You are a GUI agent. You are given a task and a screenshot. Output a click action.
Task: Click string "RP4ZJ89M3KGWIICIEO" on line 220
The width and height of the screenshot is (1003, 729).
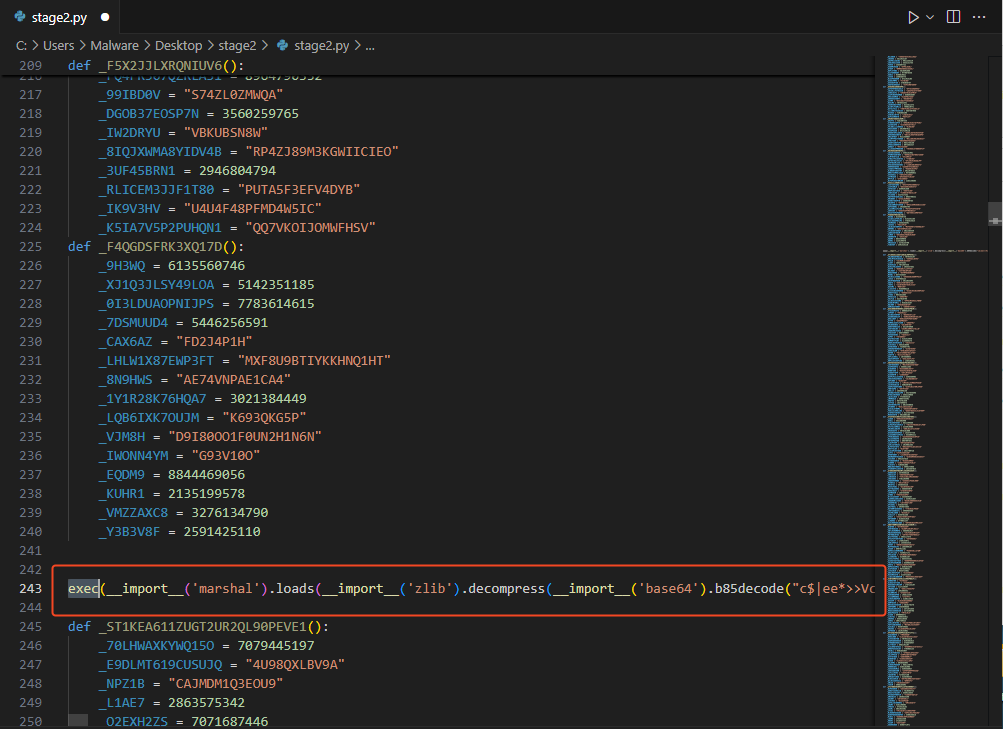tap(322, 152)
